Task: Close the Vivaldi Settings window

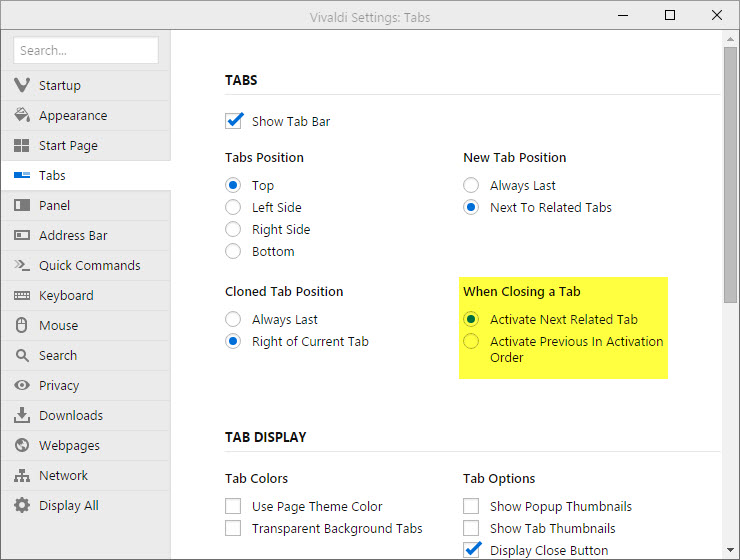Action: pos(716,16)
